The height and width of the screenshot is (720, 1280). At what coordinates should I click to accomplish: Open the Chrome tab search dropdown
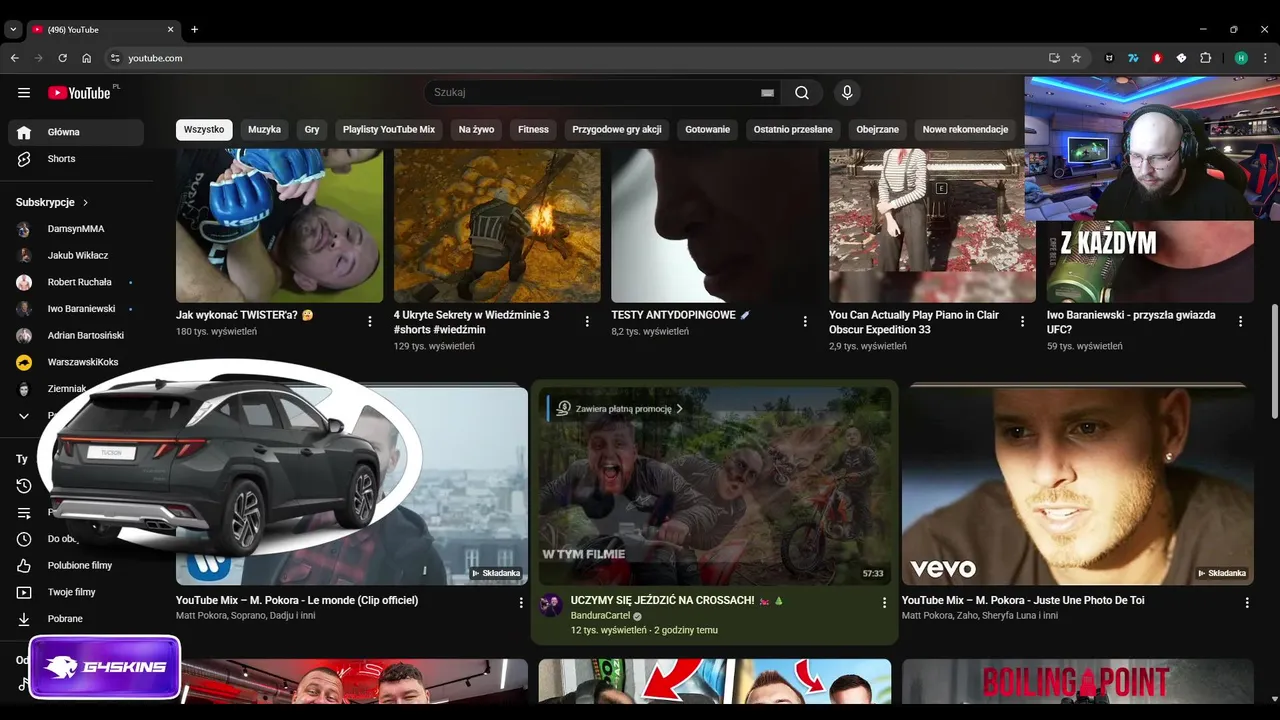(13, 30)
